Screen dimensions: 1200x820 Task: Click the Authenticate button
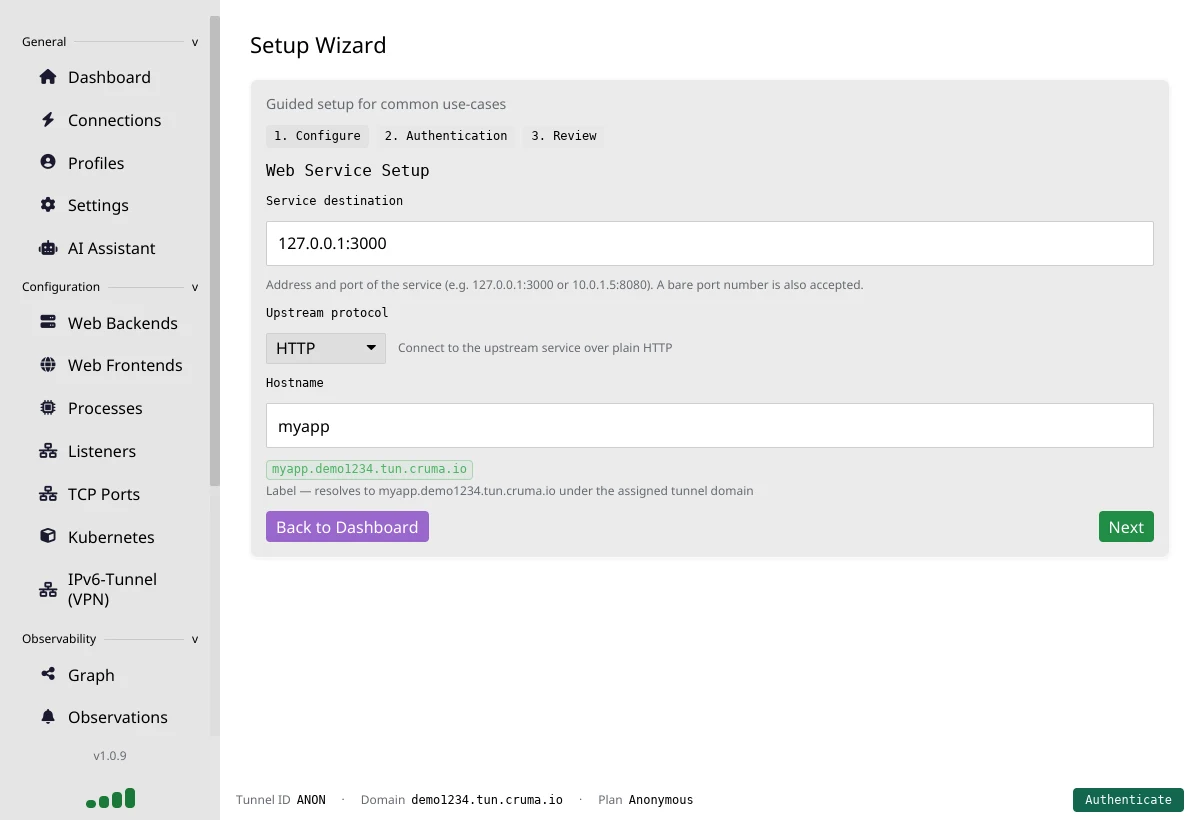coord(1128,800)
